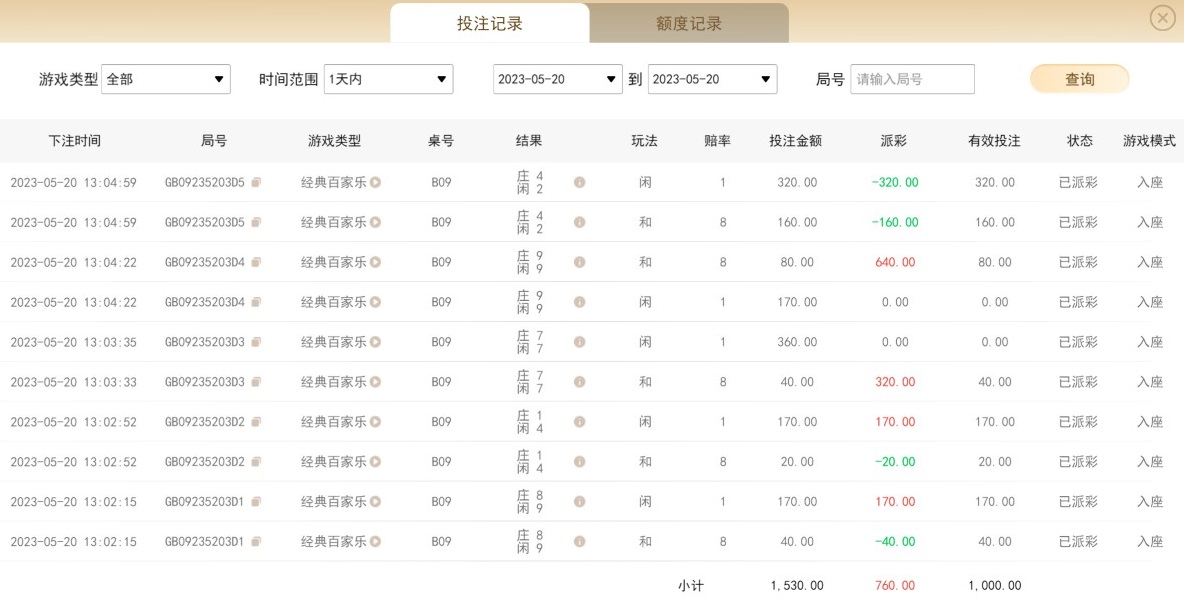
Task: Copy round number for the 13:03:35 bet
Action: (x=256, y=343)
